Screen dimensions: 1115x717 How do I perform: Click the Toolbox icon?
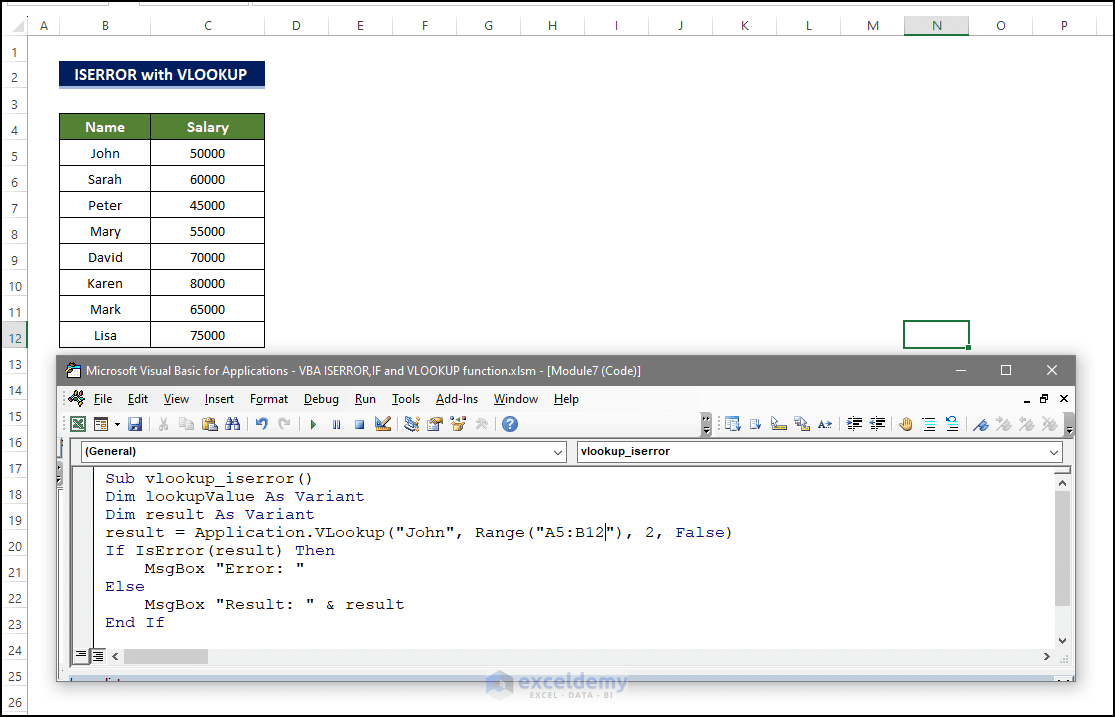pos(481,425)
